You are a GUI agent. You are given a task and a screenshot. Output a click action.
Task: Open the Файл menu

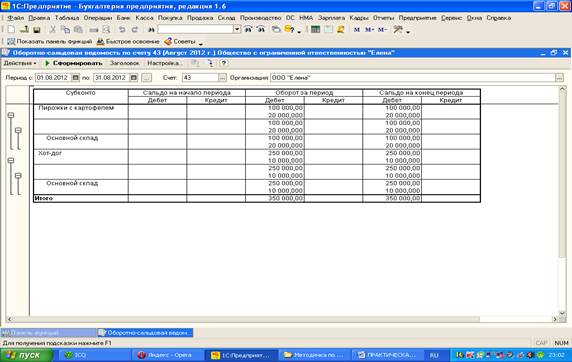coord(15,18)
